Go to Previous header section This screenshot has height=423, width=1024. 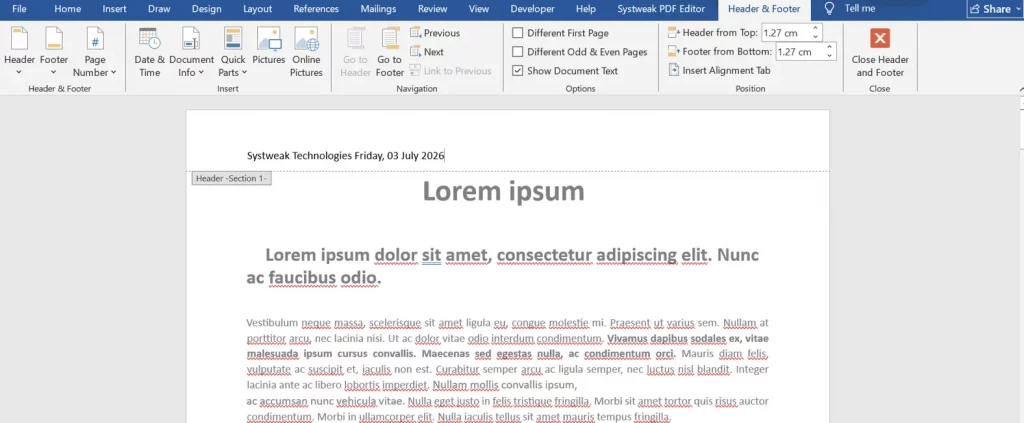(434, 33)
